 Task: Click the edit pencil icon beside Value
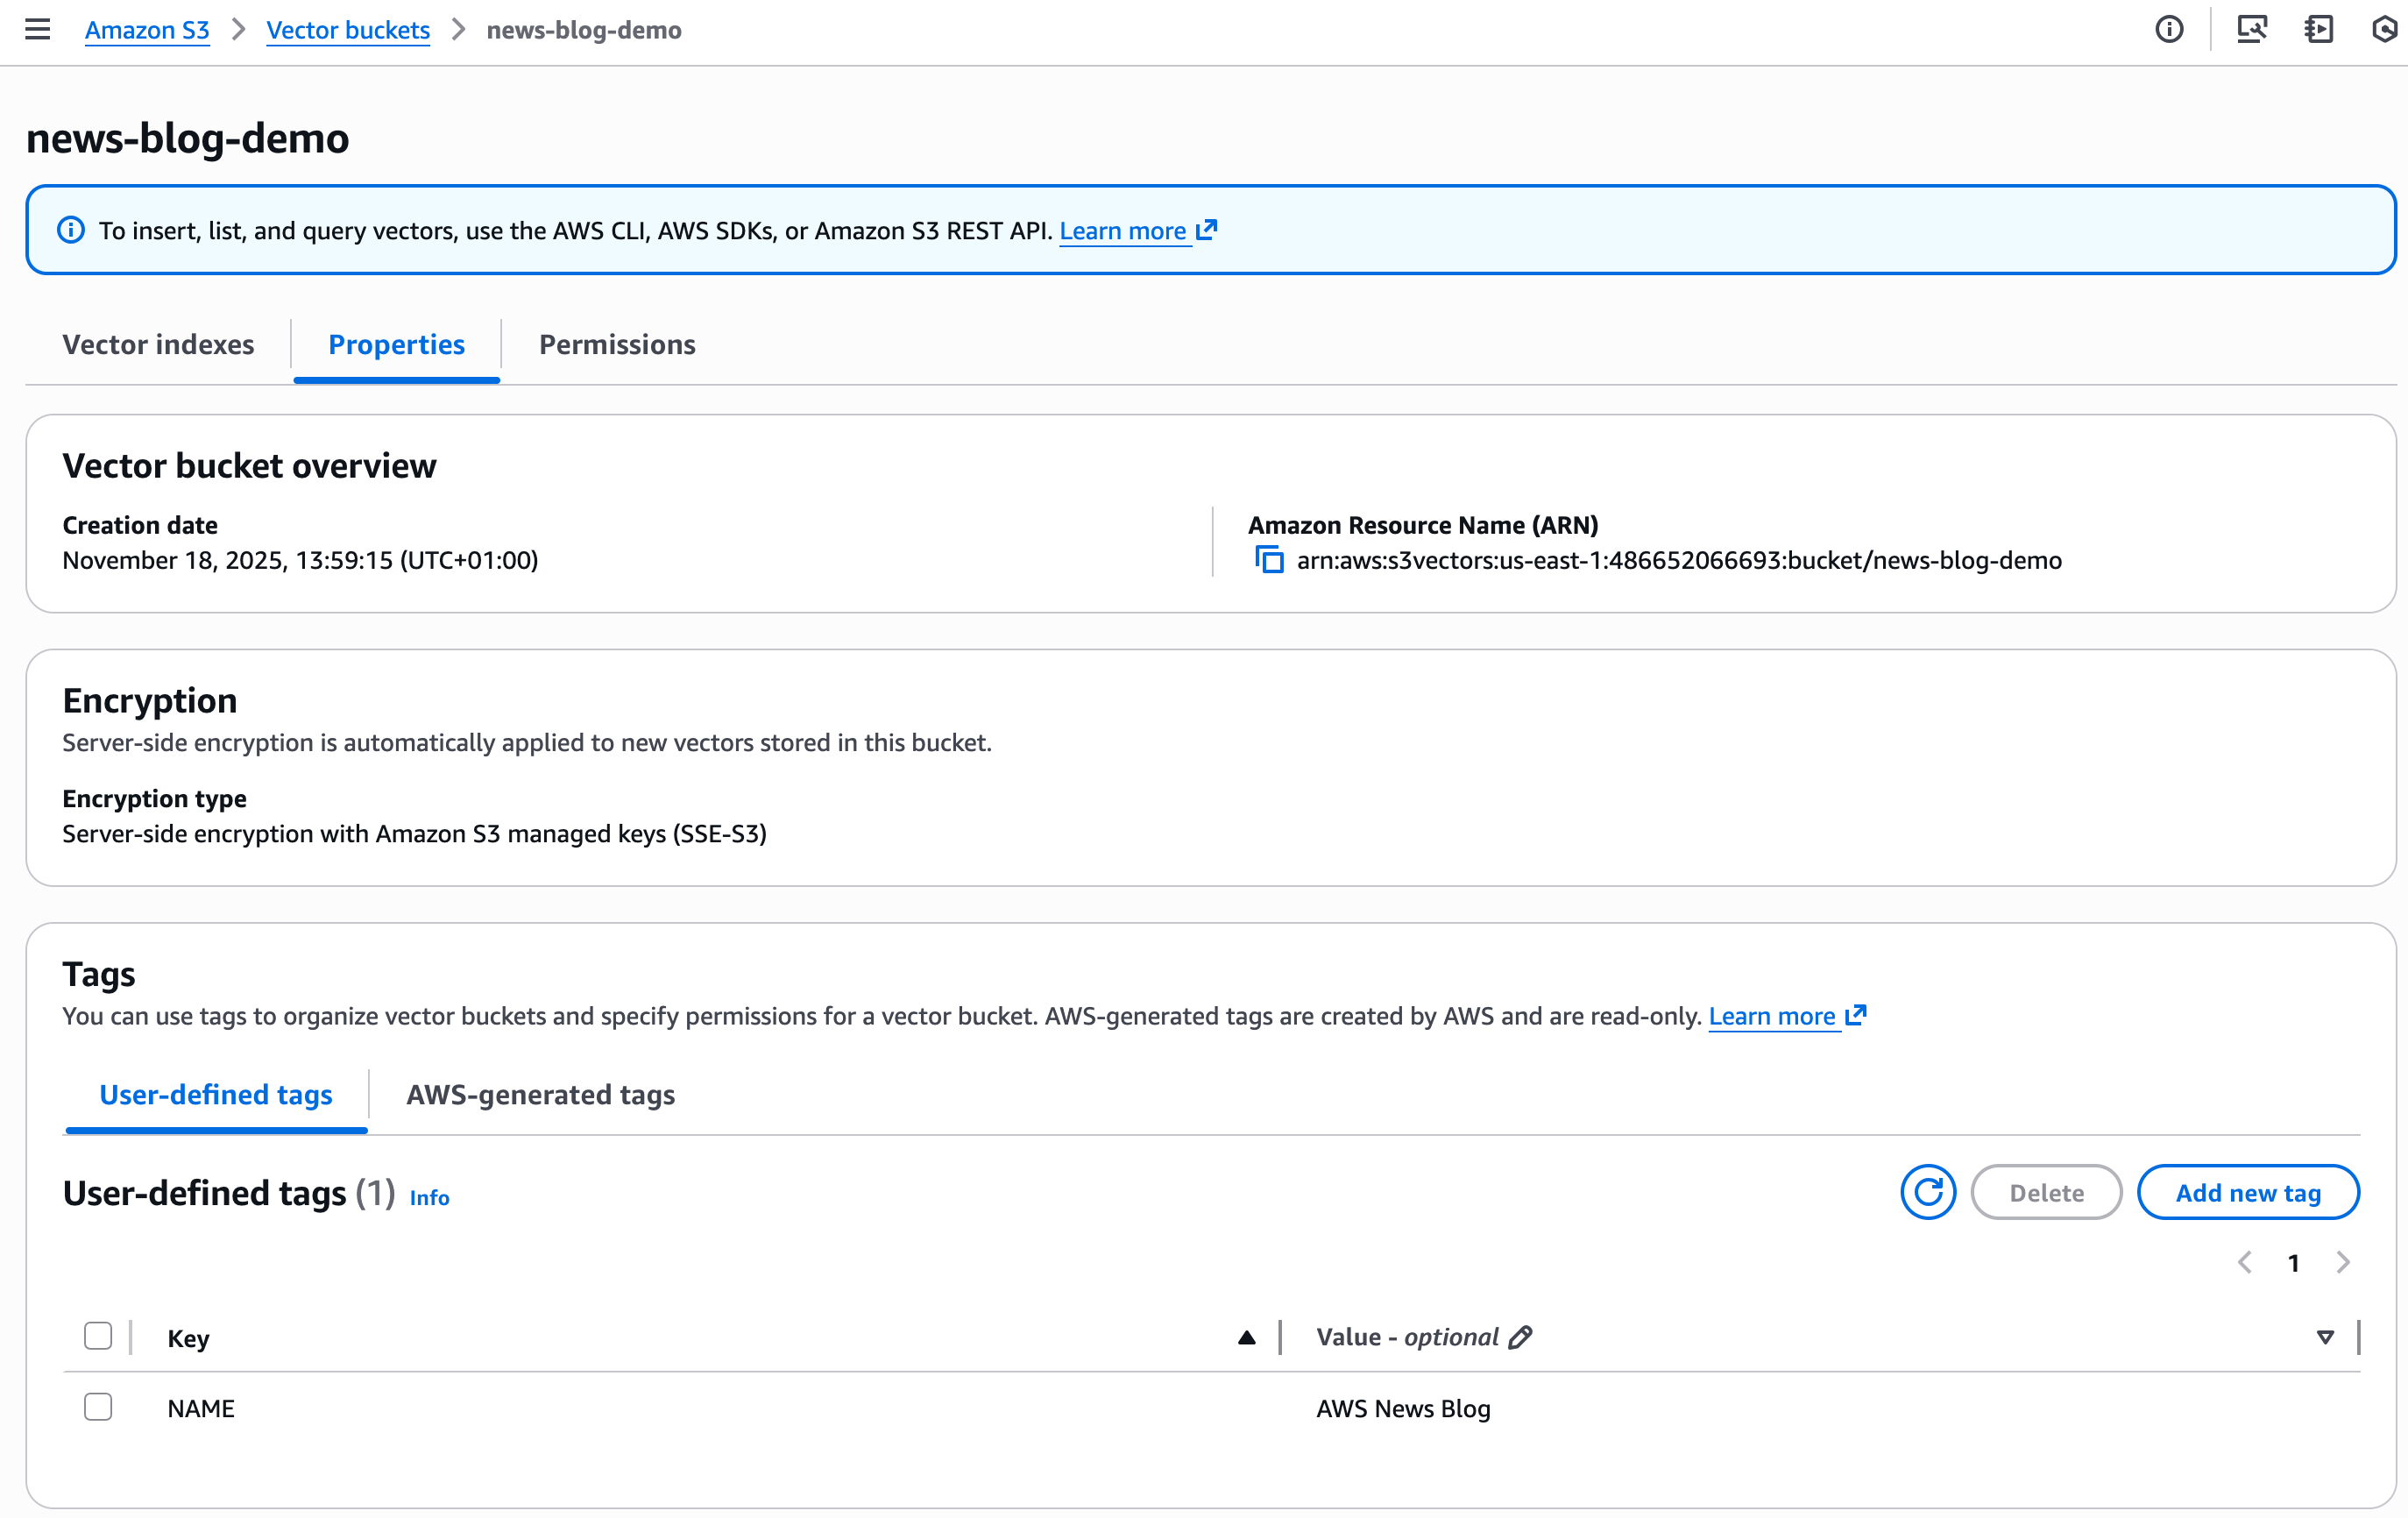1520,1337
